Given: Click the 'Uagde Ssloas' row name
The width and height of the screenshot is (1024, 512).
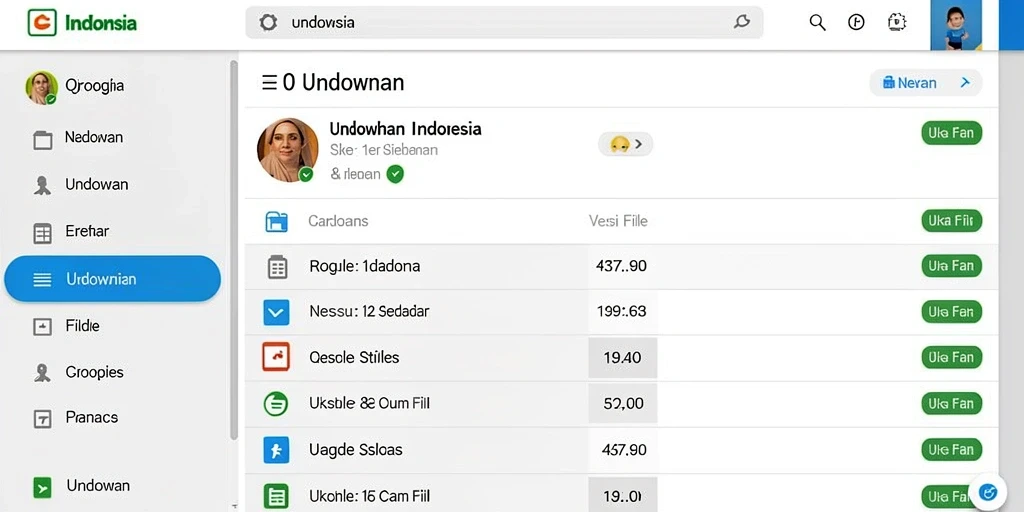Looking at the screenshot, I should pos(355,450).
